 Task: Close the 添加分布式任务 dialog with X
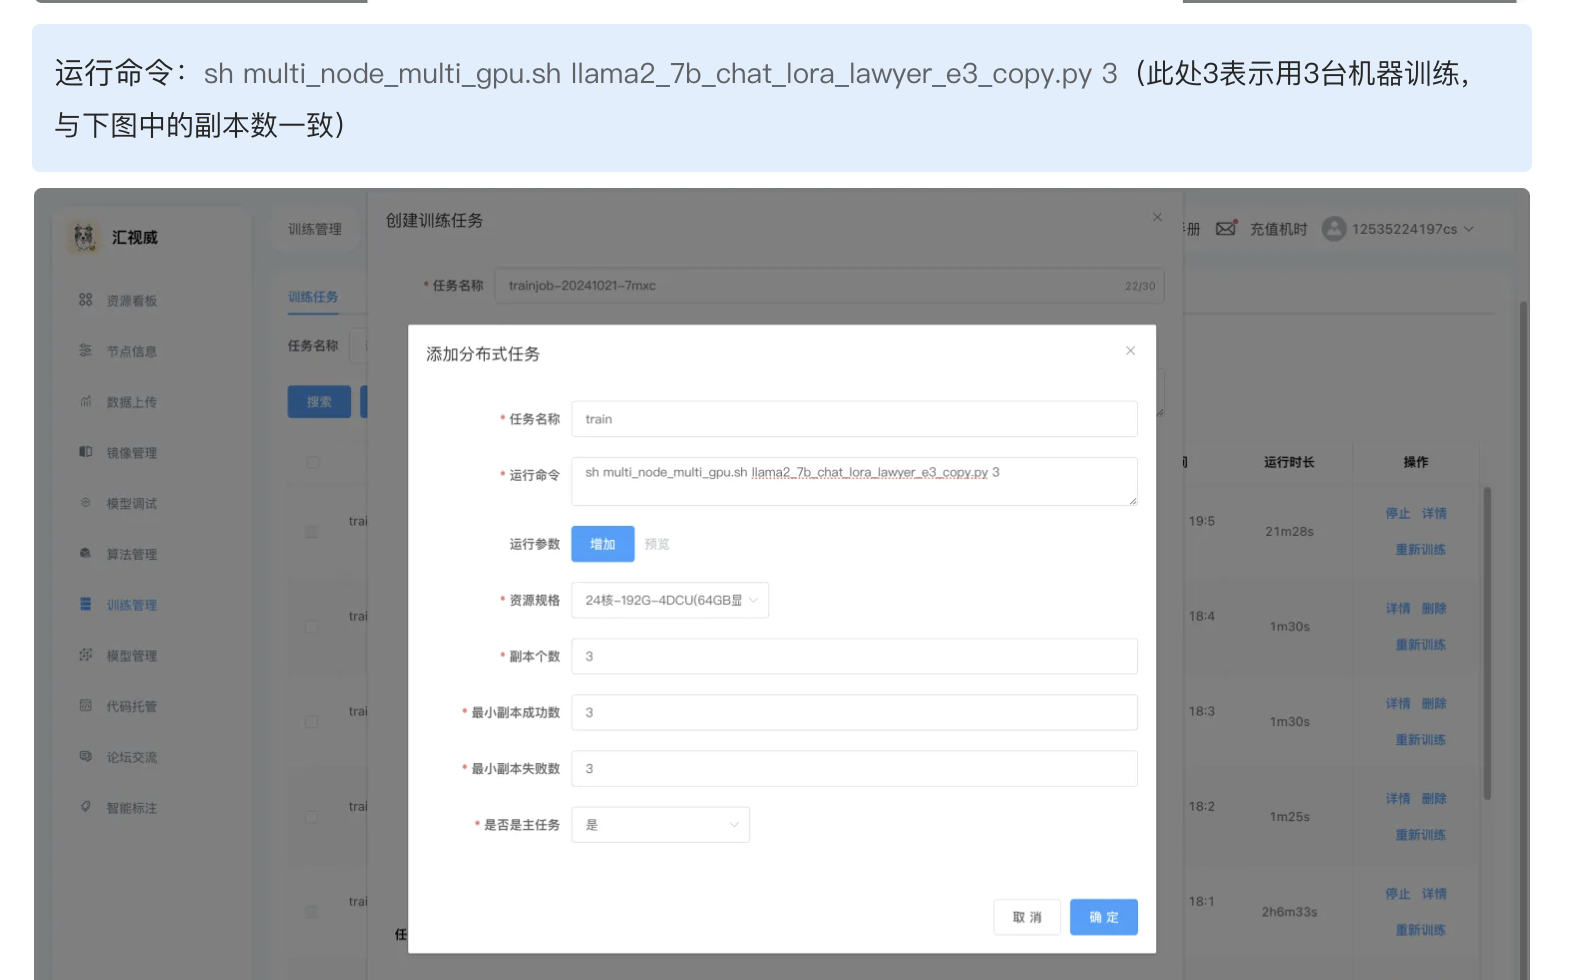[x=1130, y=351]
